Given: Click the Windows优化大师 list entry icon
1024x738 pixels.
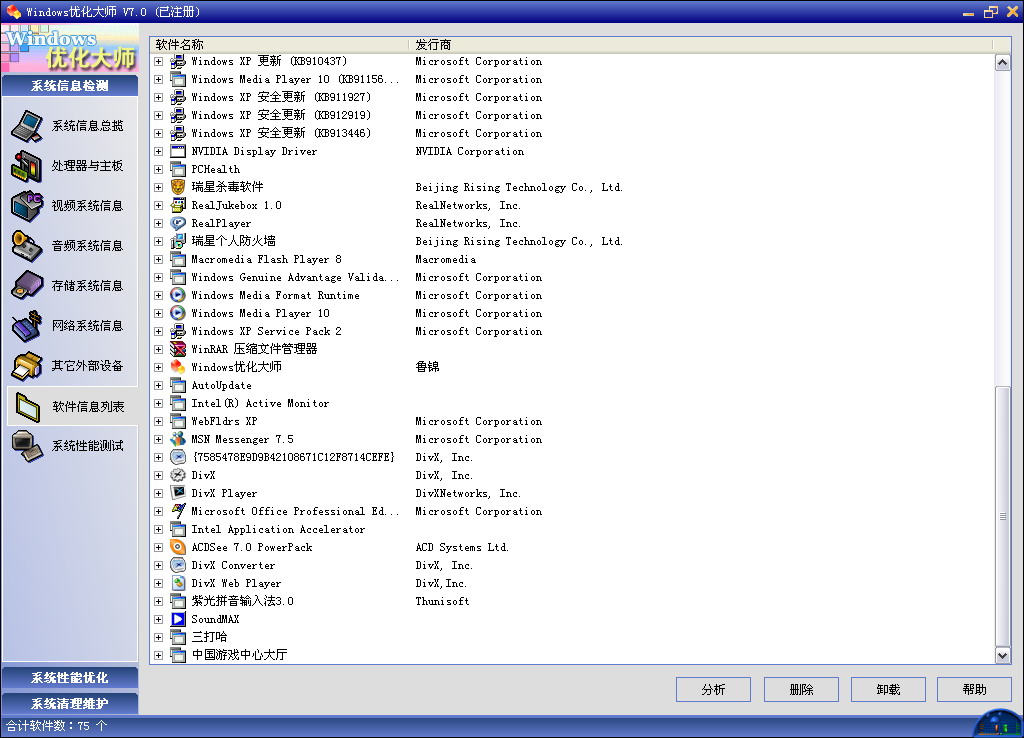Looking at the screenshot, I should [x=178, y=367].
